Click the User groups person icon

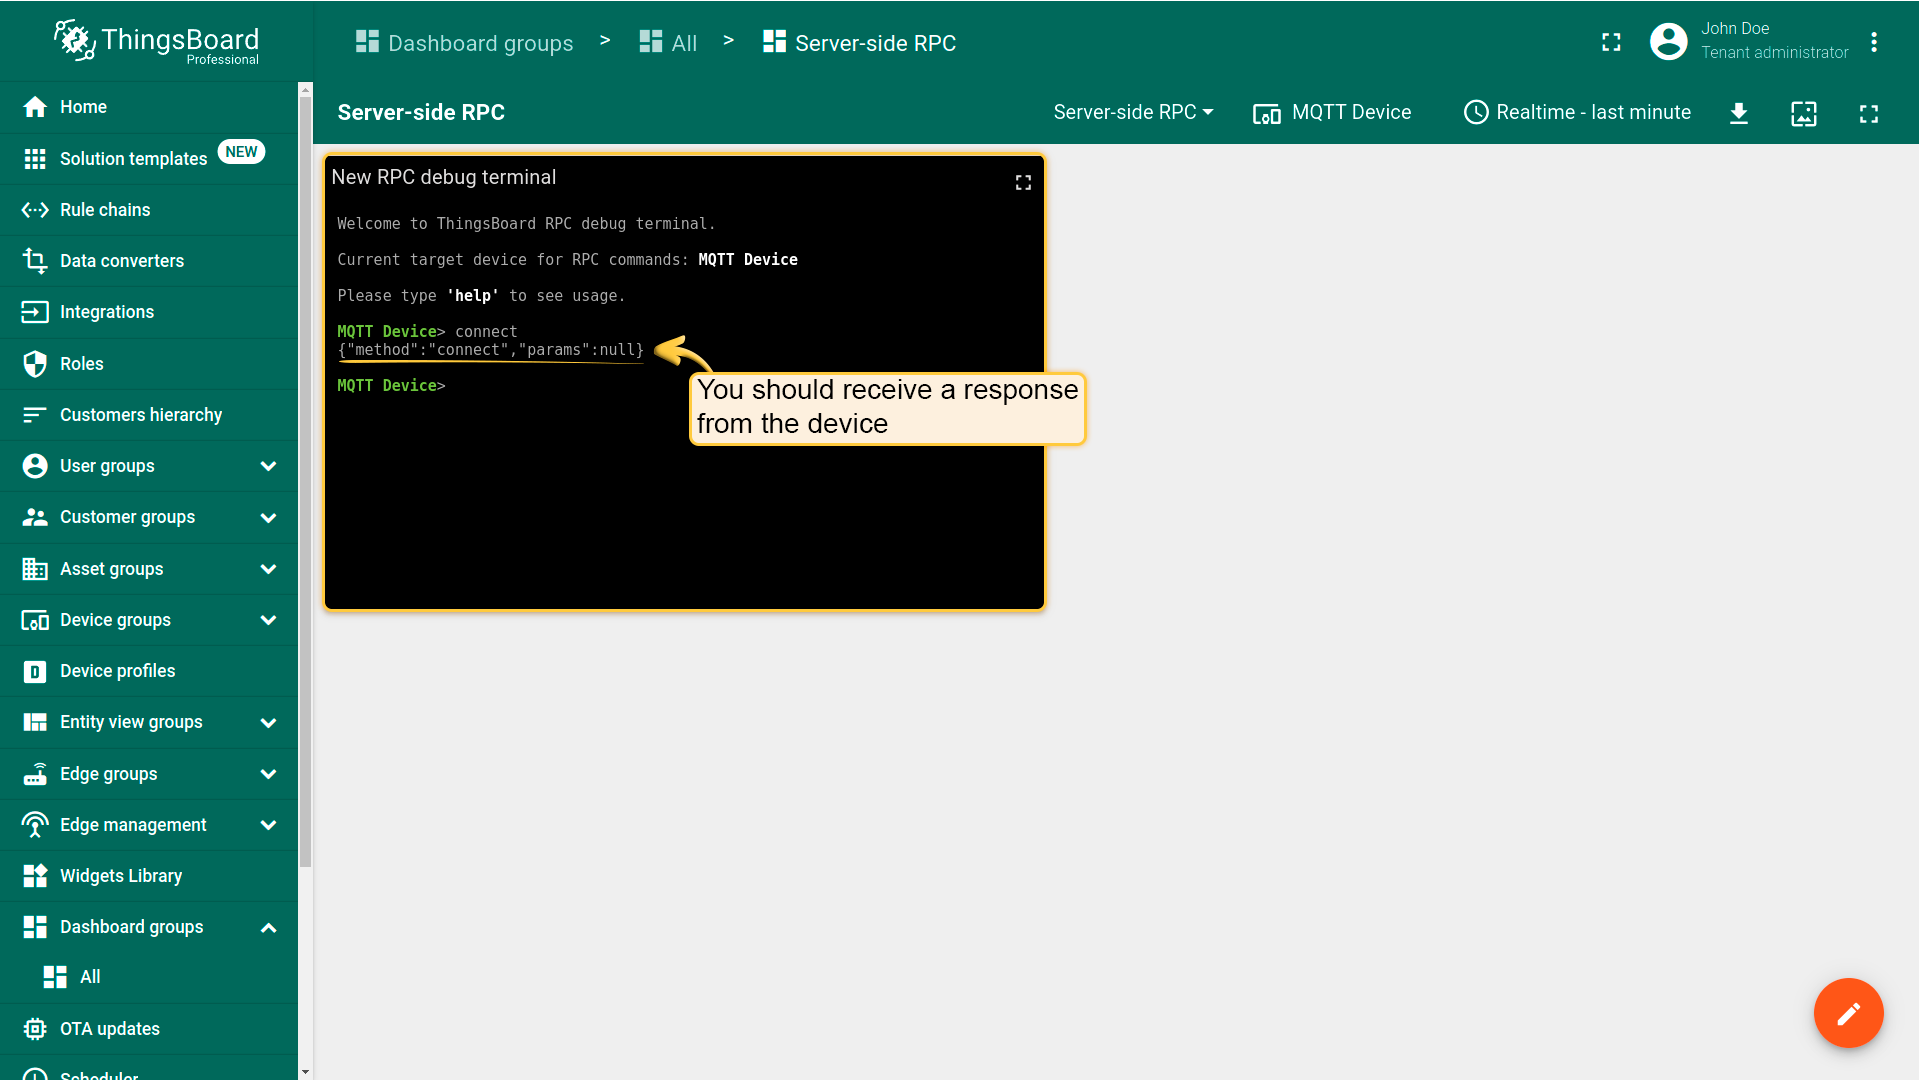point(35,466)
